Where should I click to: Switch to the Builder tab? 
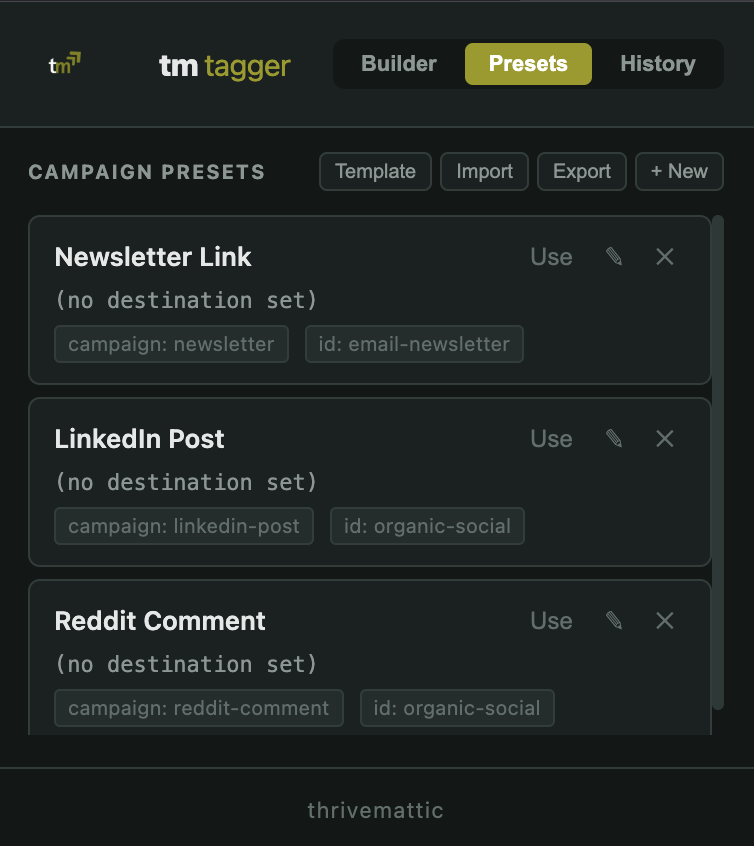(398, 63)
